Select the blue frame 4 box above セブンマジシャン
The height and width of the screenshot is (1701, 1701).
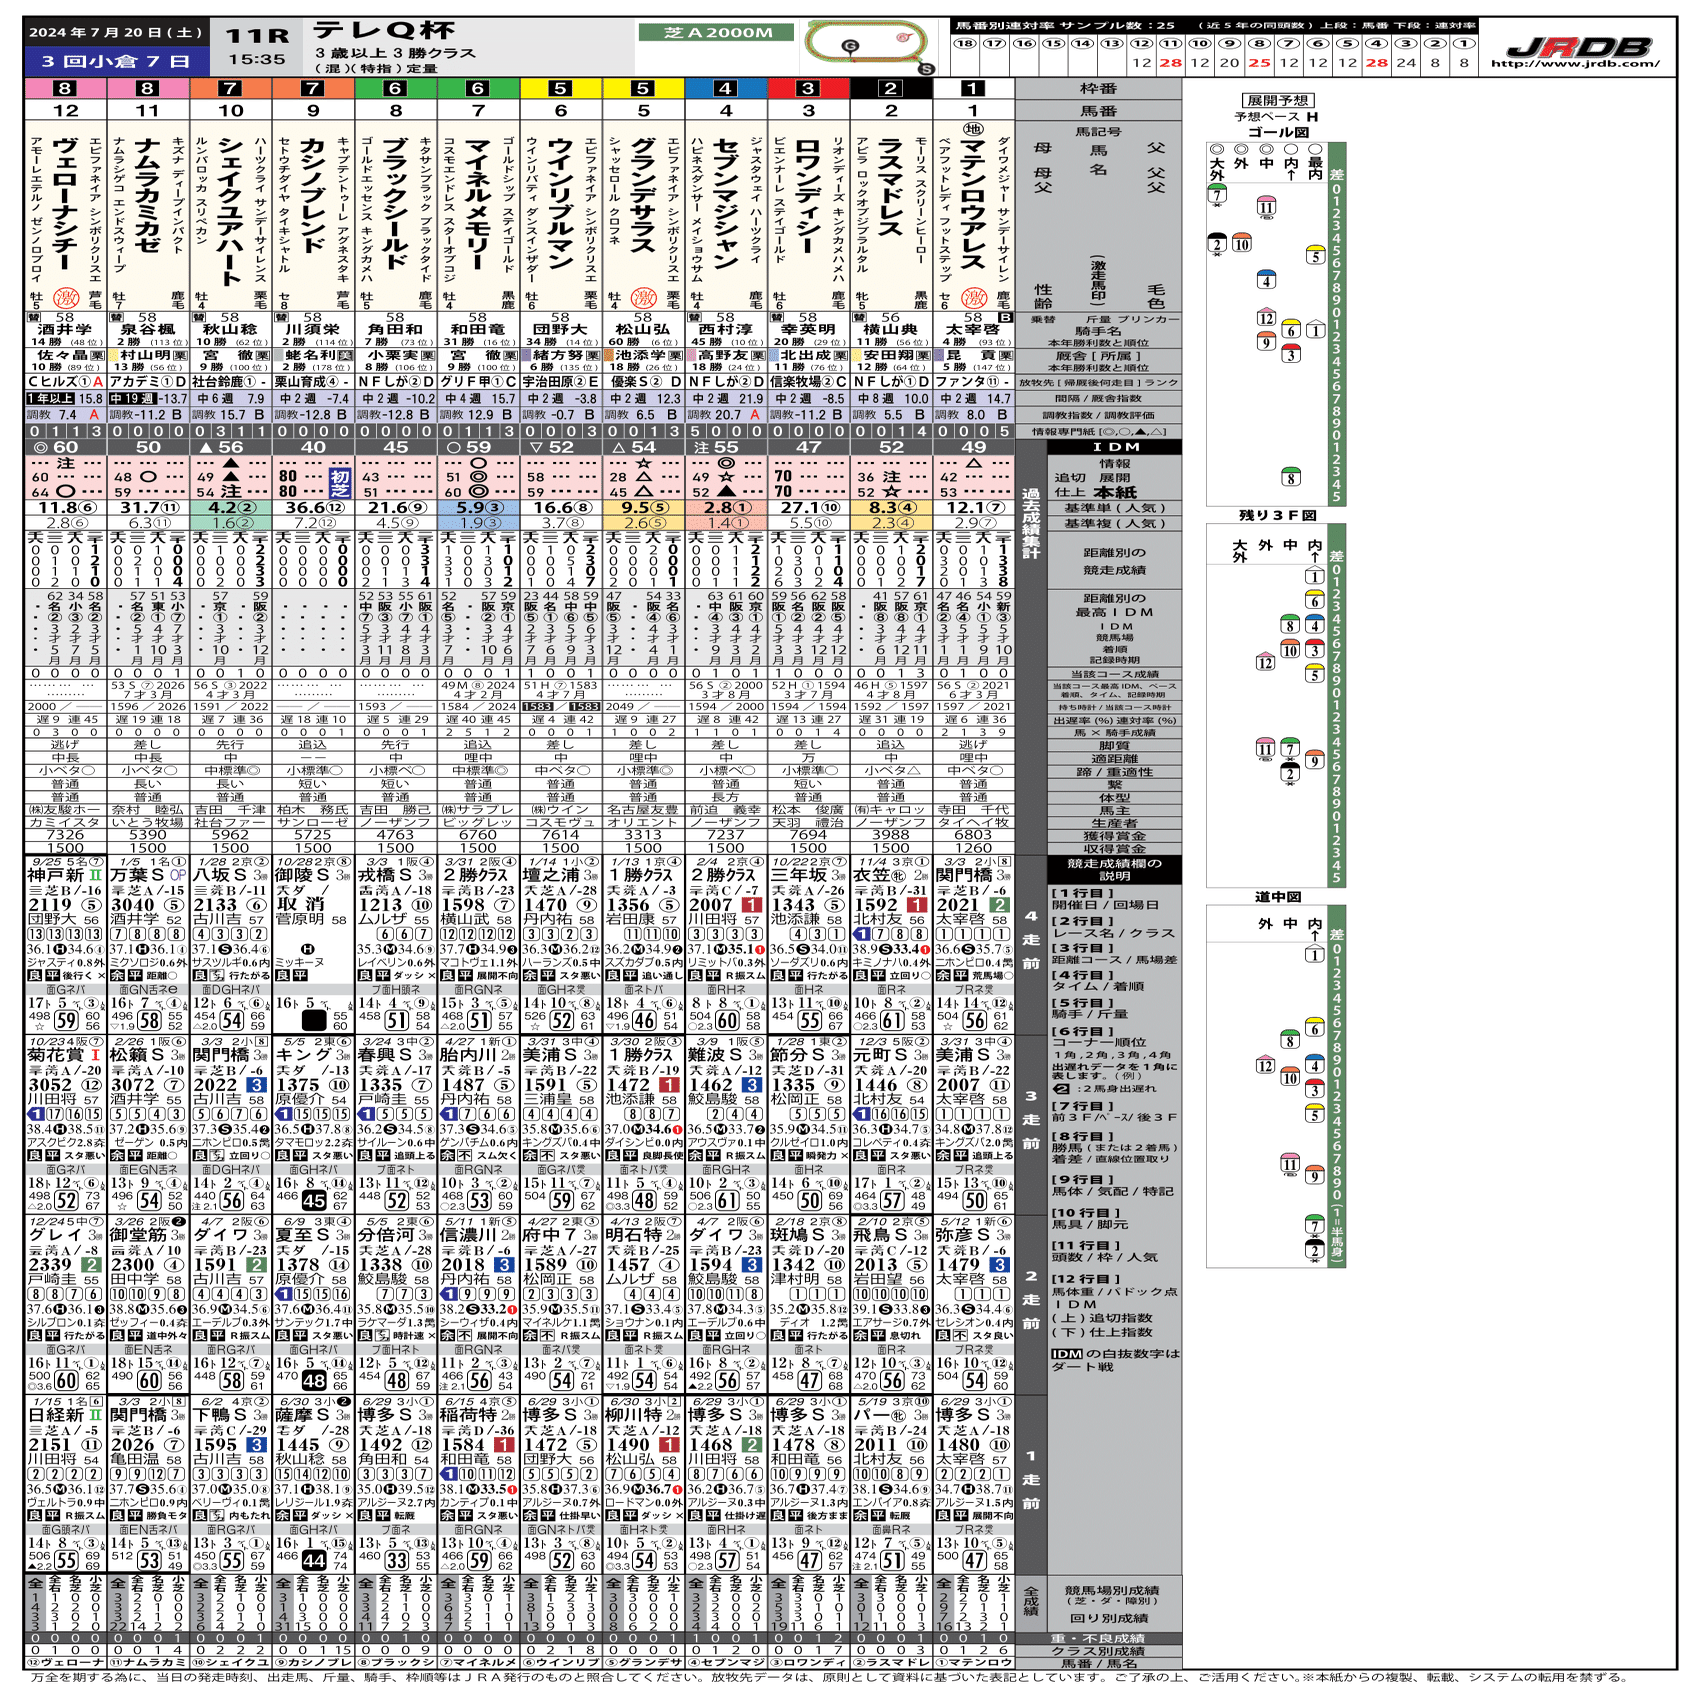coord(726,88)
